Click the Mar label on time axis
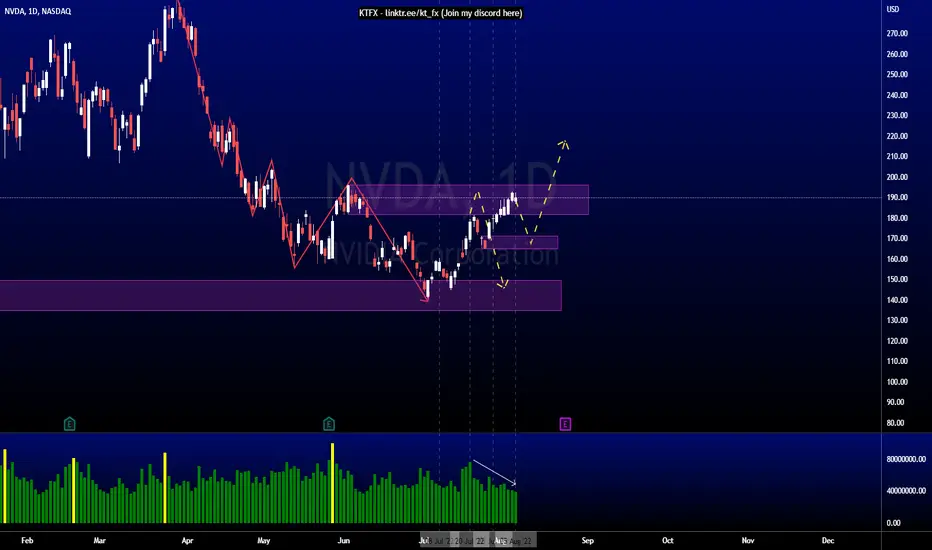 (x=99, y=540)
